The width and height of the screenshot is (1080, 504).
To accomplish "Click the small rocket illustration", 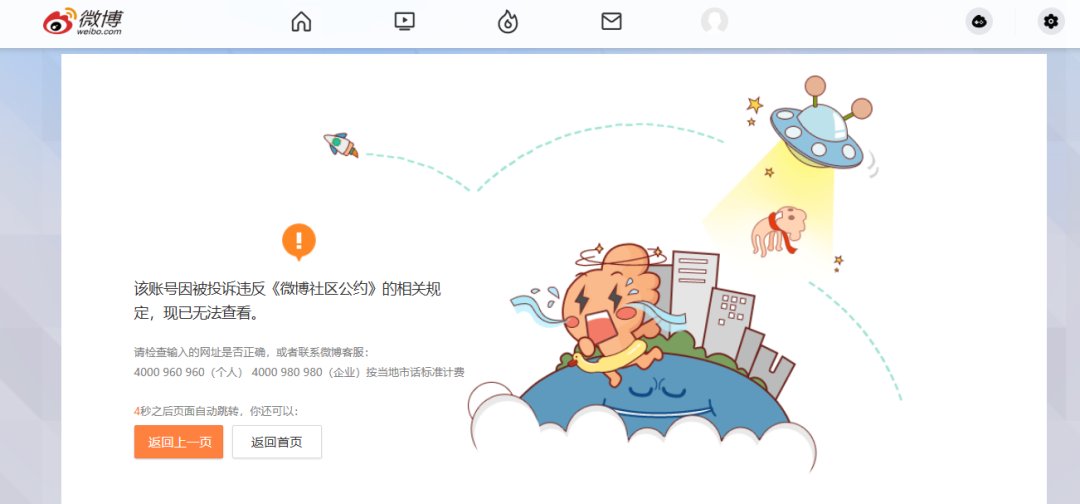I will 341,145.
